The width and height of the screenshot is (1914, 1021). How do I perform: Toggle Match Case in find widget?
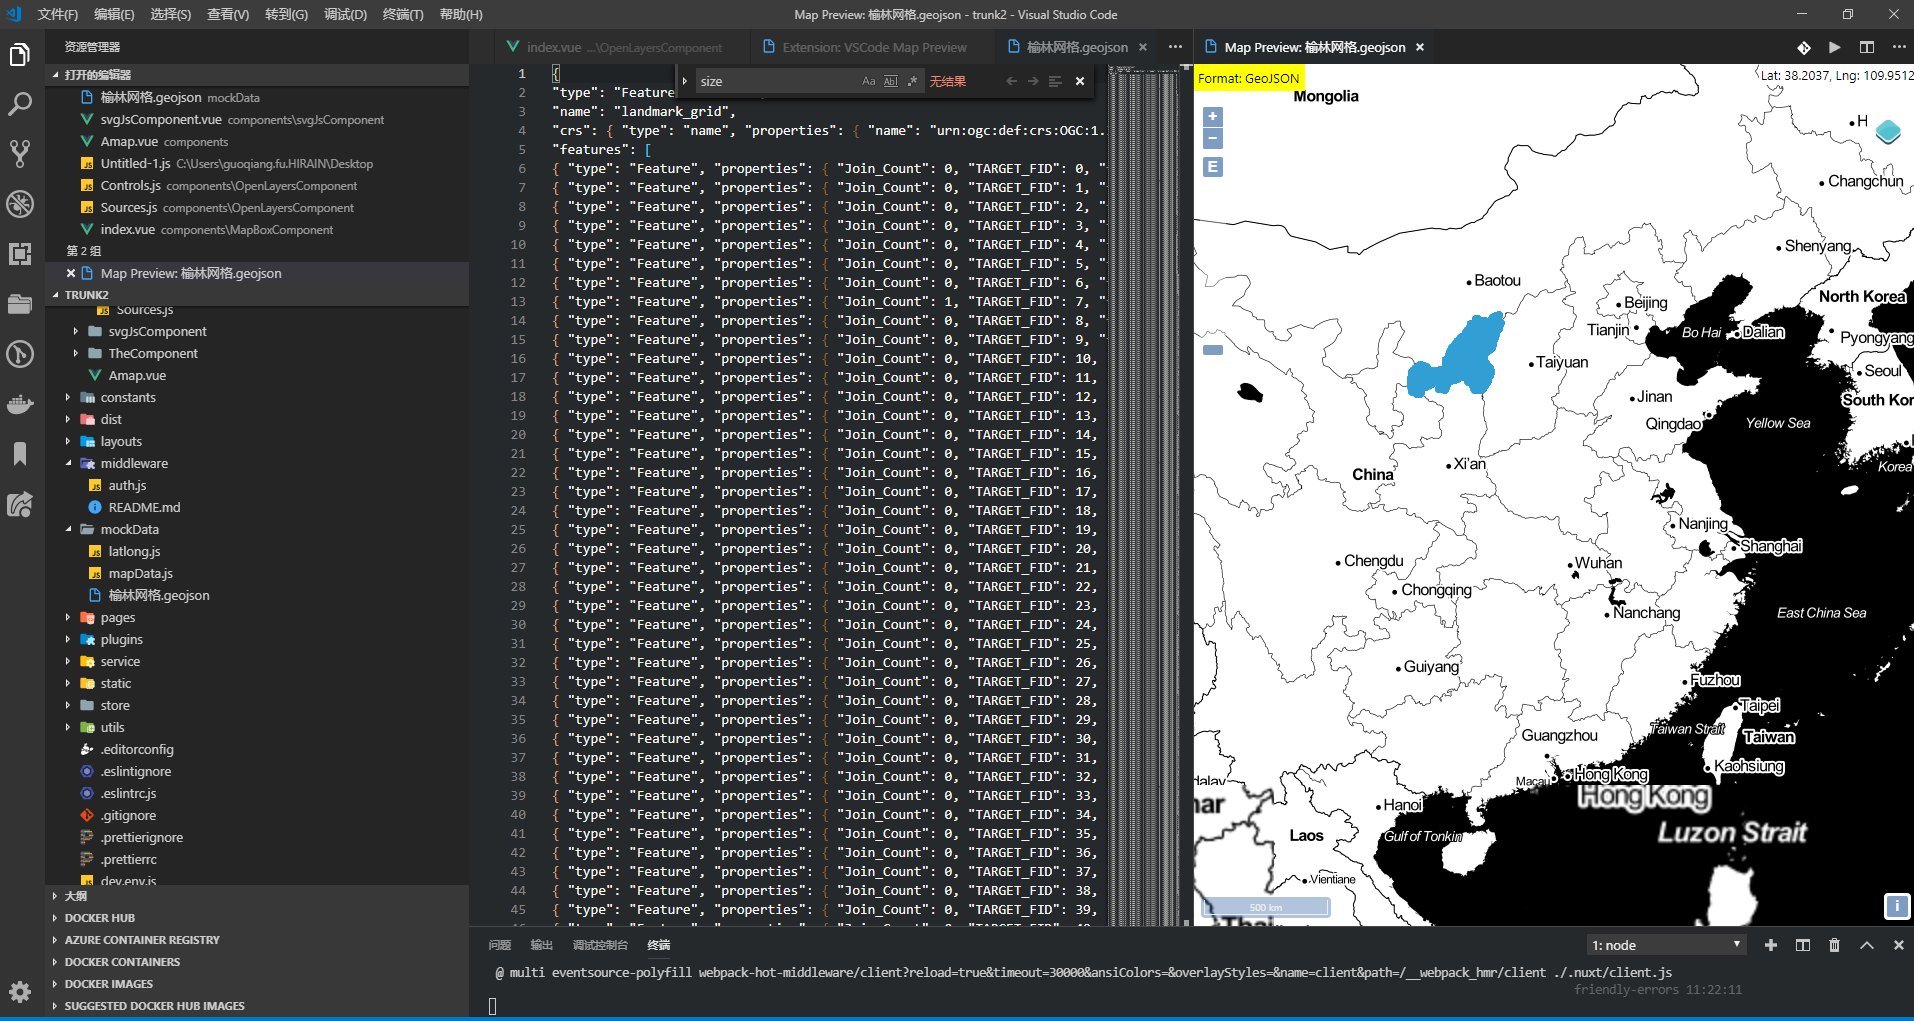click(868, 81)
